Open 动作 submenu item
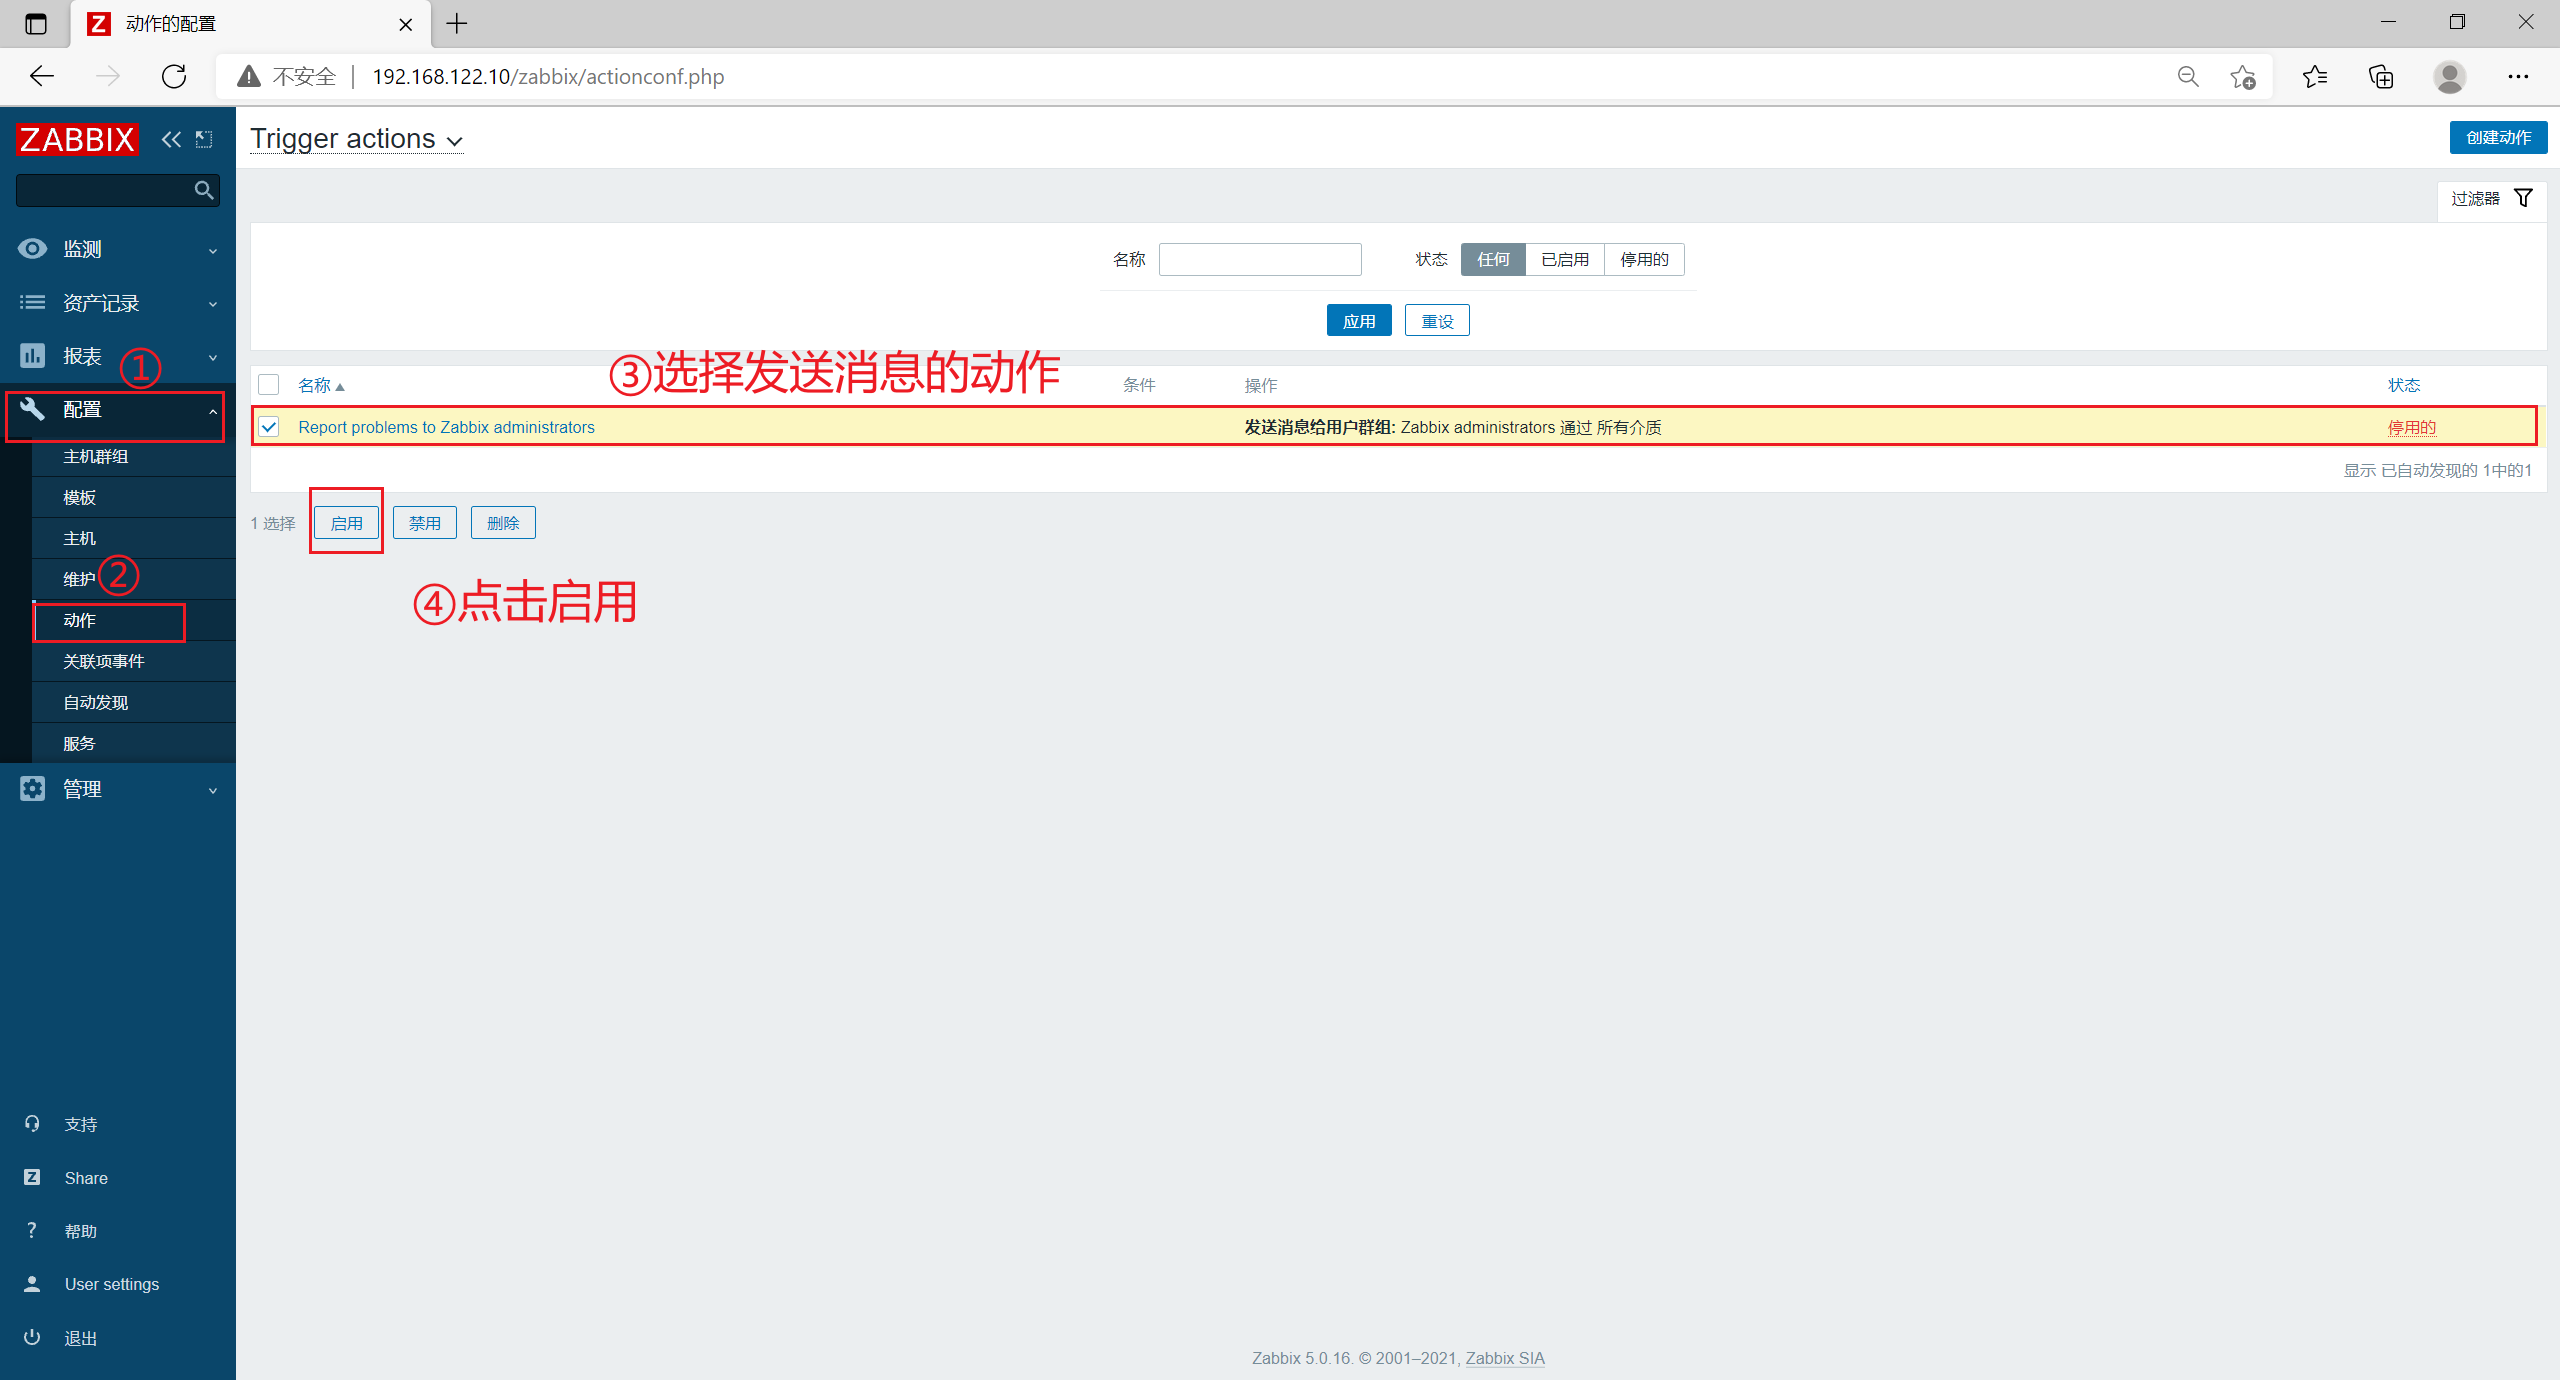The width and height of the screenshot is (2560, 1380). click(134, 620)
